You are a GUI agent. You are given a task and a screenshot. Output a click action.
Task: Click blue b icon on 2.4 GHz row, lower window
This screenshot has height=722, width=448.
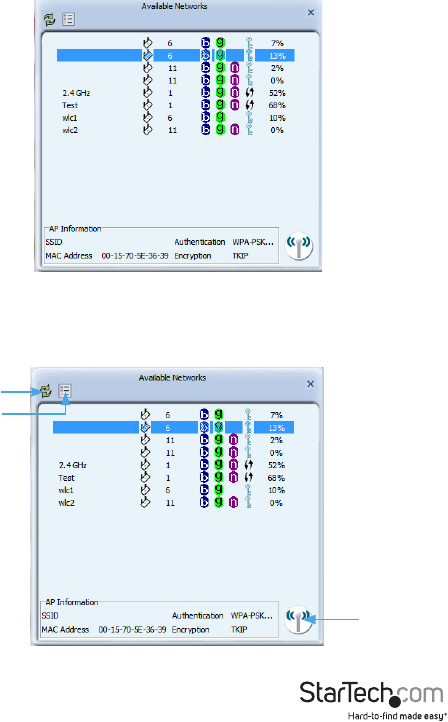pyautogui.click(x=204, y=465)
